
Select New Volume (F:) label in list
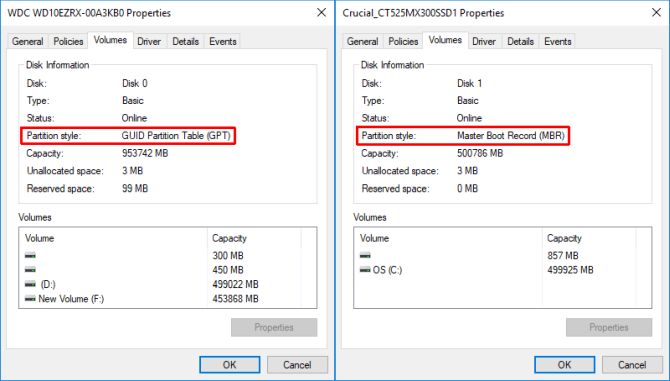[71, 299]
